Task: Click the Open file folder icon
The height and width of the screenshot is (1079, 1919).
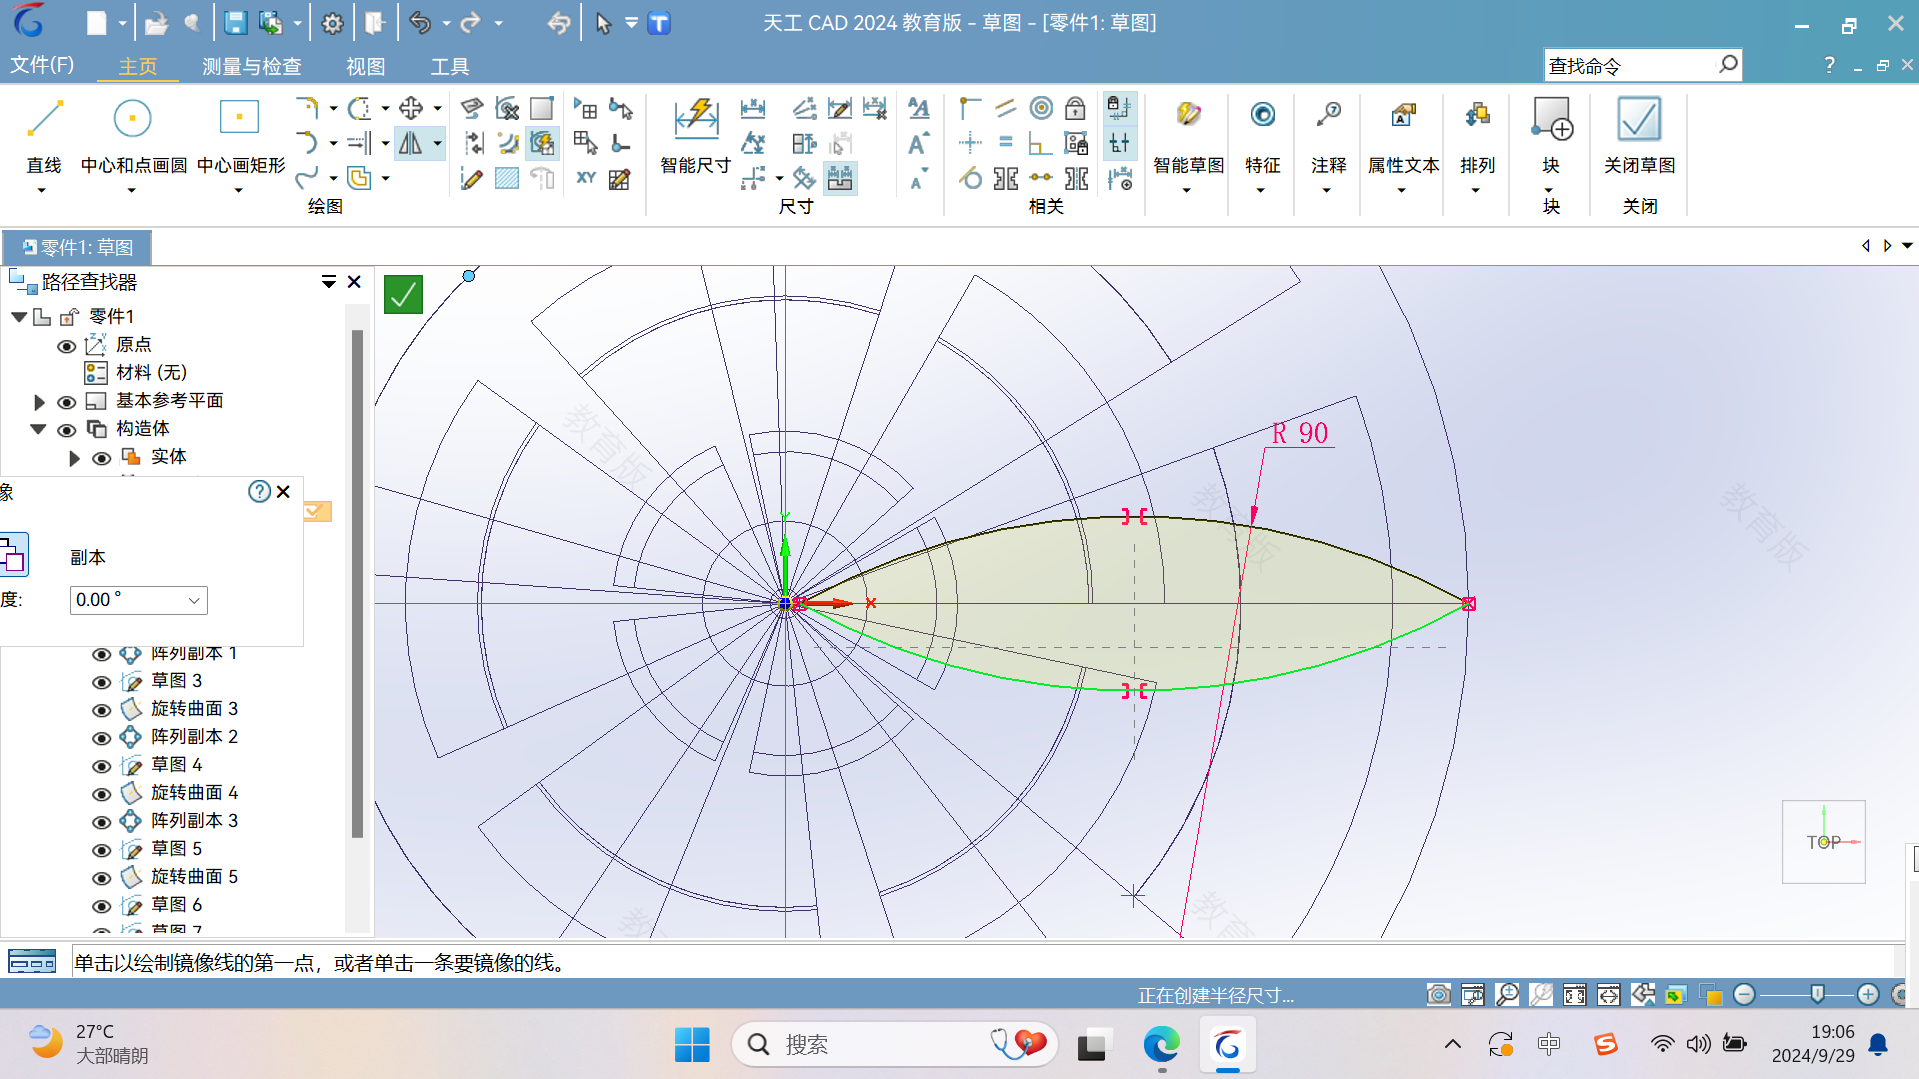Action: (156, 23)
